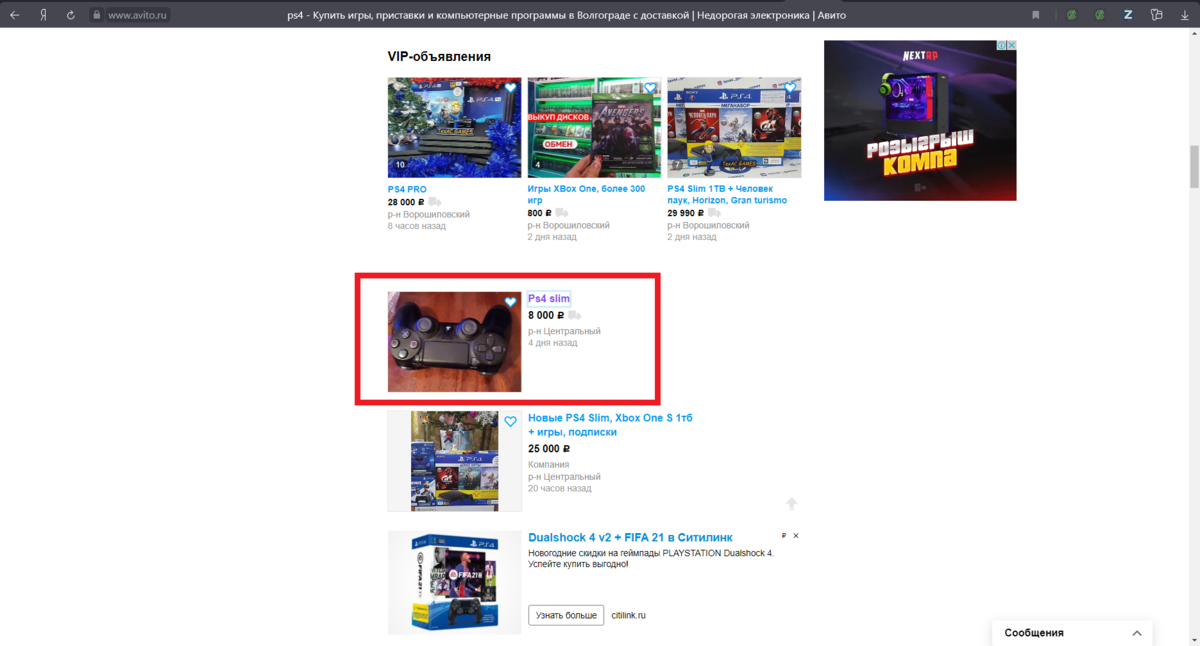Viewport: 1200px width, 646px height.
Task: Click the delivery truck icon beside 800 ₽
Action: [561, 213]
